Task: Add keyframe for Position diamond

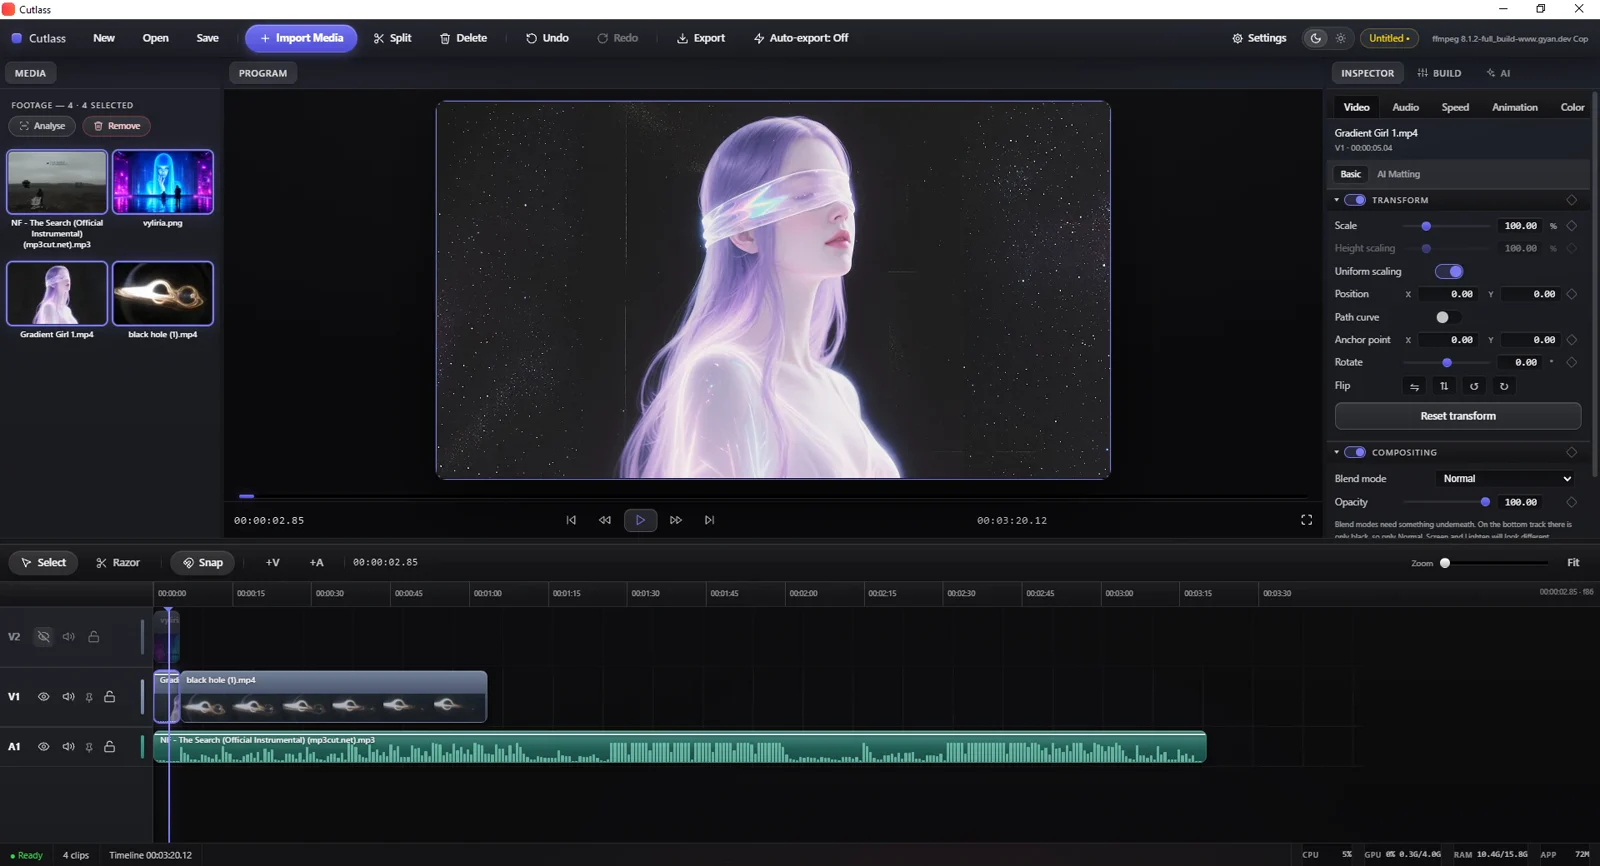Action: pyautogui.click(x=1572, y=294)
